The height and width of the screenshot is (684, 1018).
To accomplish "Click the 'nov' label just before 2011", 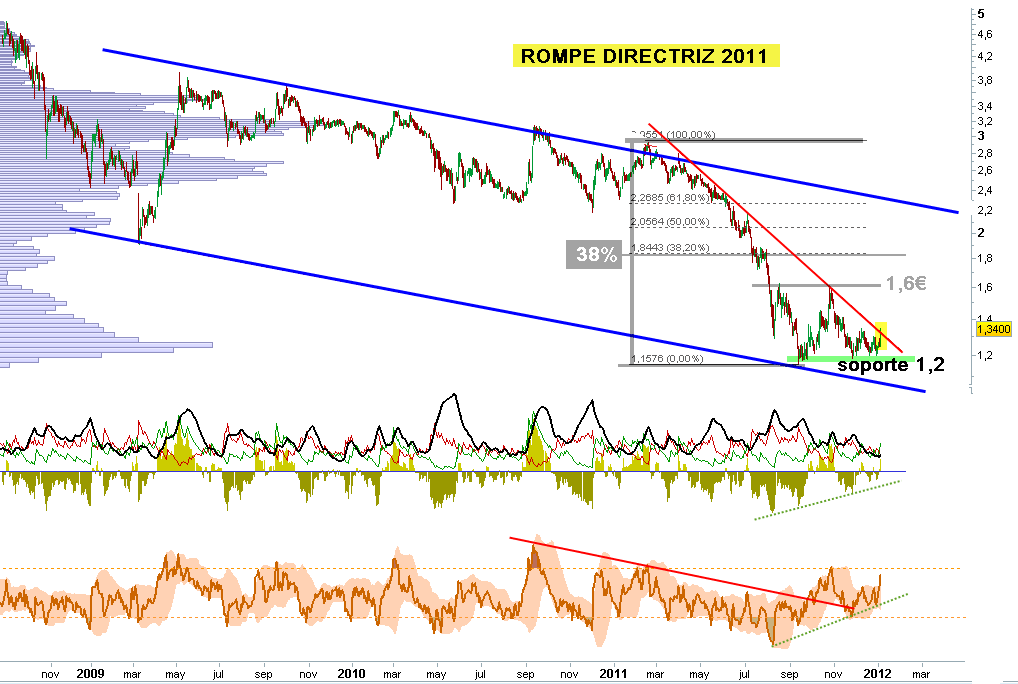I will [x=569, y=674].
